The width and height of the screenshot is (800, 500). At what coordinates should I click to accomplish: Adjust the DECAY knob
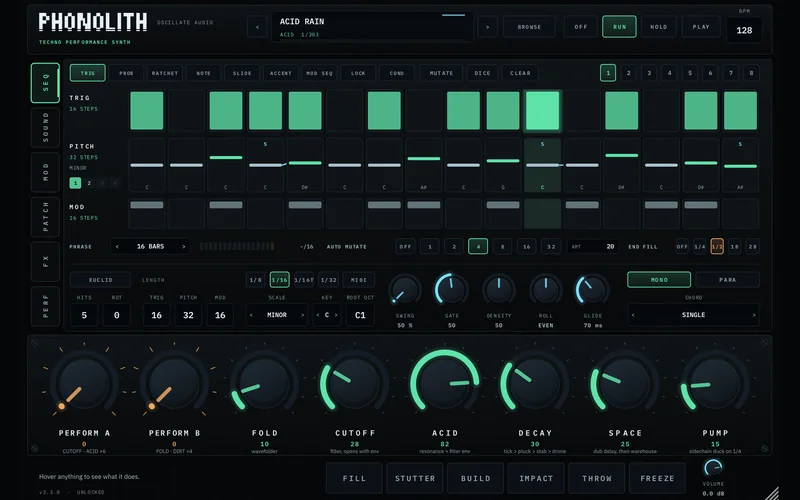coord(535,383)
